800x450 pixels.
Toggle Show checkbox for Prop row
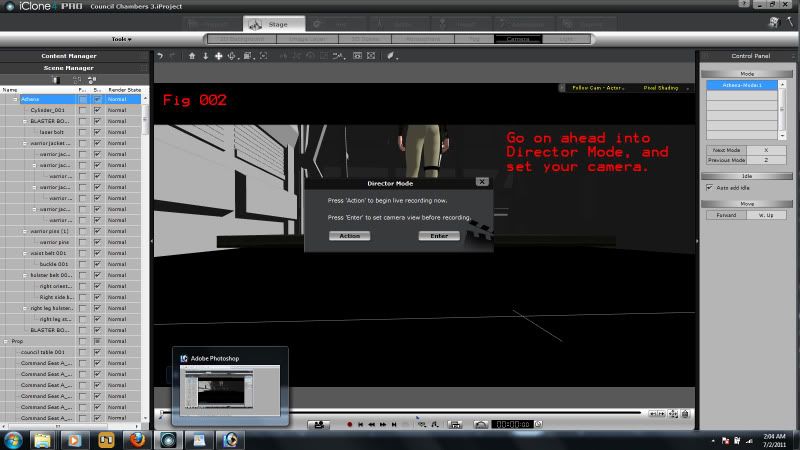[97, 341]
